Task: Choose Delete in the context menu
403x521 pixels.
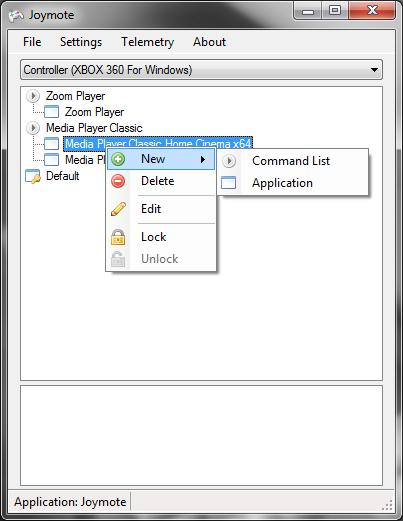Action: 161,181
